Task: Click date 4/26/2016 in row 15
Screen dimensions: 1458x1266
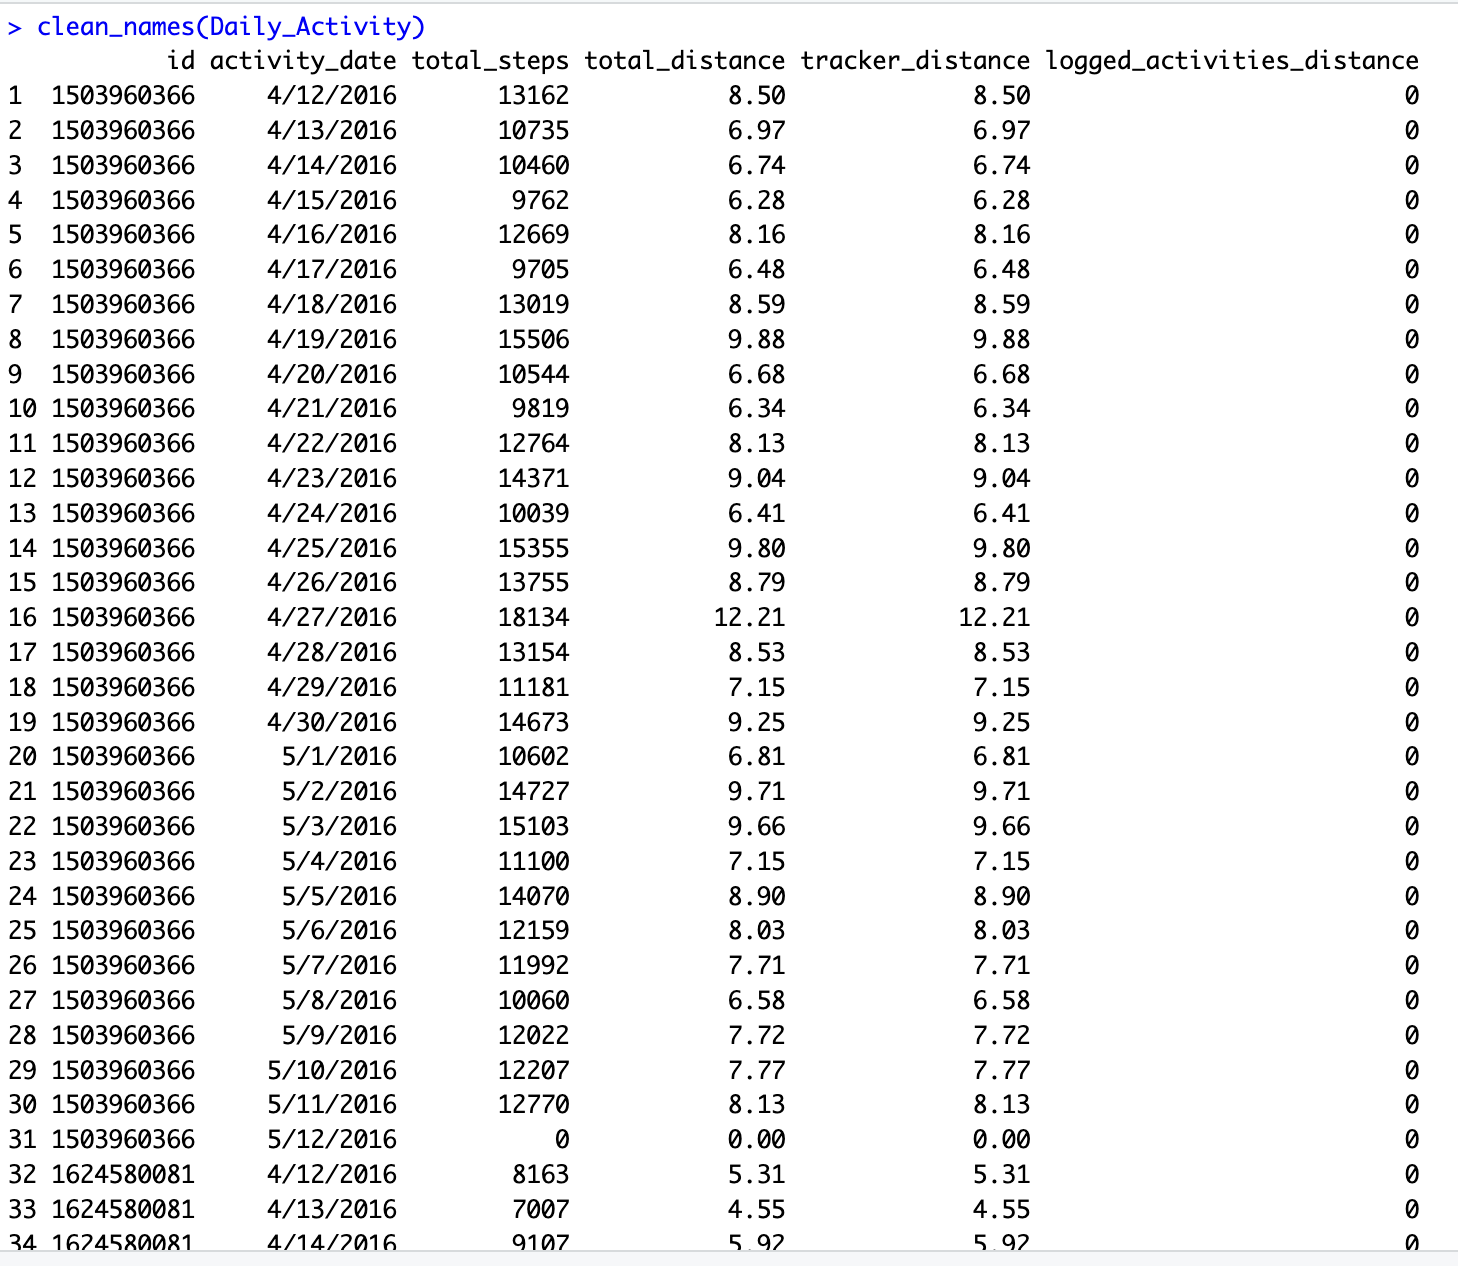Action: point(332,583)
